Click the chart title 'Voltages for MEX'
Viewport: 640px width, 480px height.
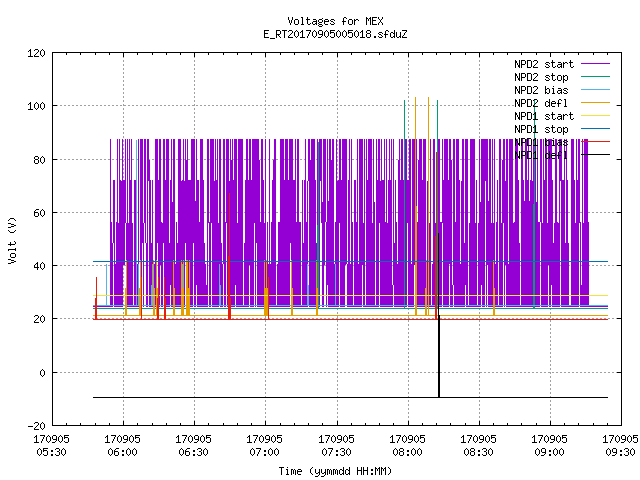click(335, 21)
